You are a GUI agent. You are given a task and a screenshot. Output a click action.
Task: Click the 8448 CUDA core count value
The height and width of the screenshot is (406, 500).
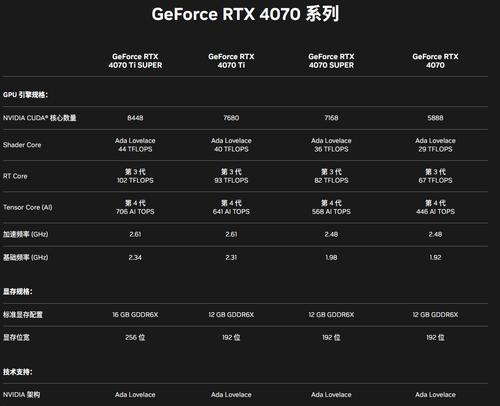135,118
